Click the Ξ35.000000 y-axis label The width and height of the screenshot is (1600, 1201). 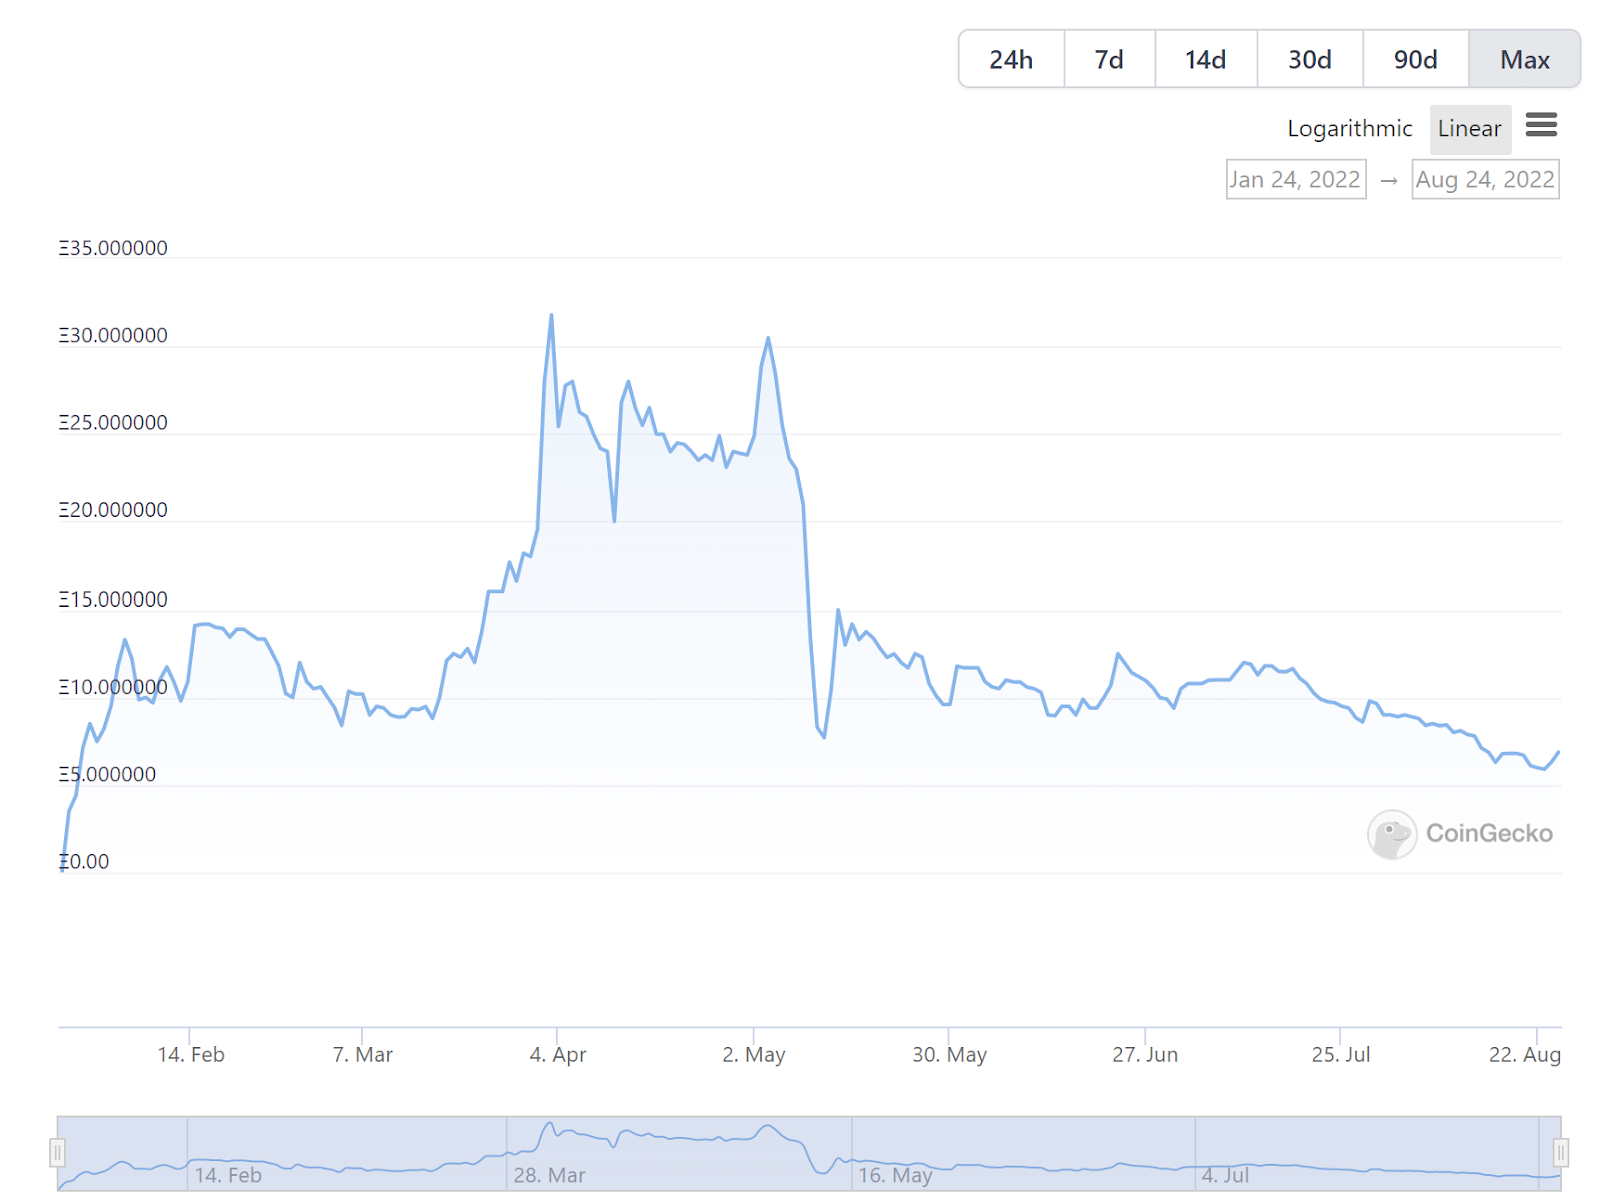[x=113, y=248]
